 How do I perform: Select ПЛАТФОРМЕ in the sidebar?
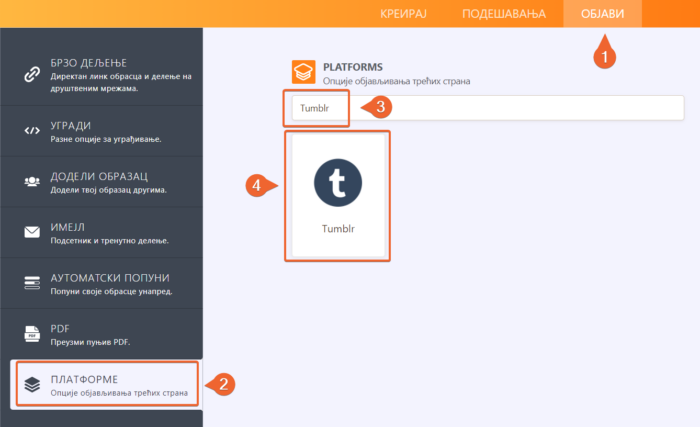pyautogui.click(x=106, y=385)
